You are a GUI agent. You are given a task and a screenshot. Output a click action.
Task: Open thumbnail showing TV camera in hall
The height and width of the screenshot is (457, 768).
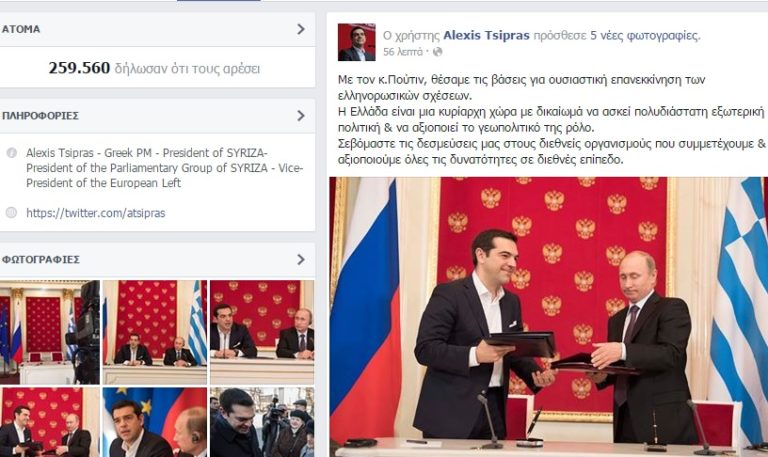(50, 332)
